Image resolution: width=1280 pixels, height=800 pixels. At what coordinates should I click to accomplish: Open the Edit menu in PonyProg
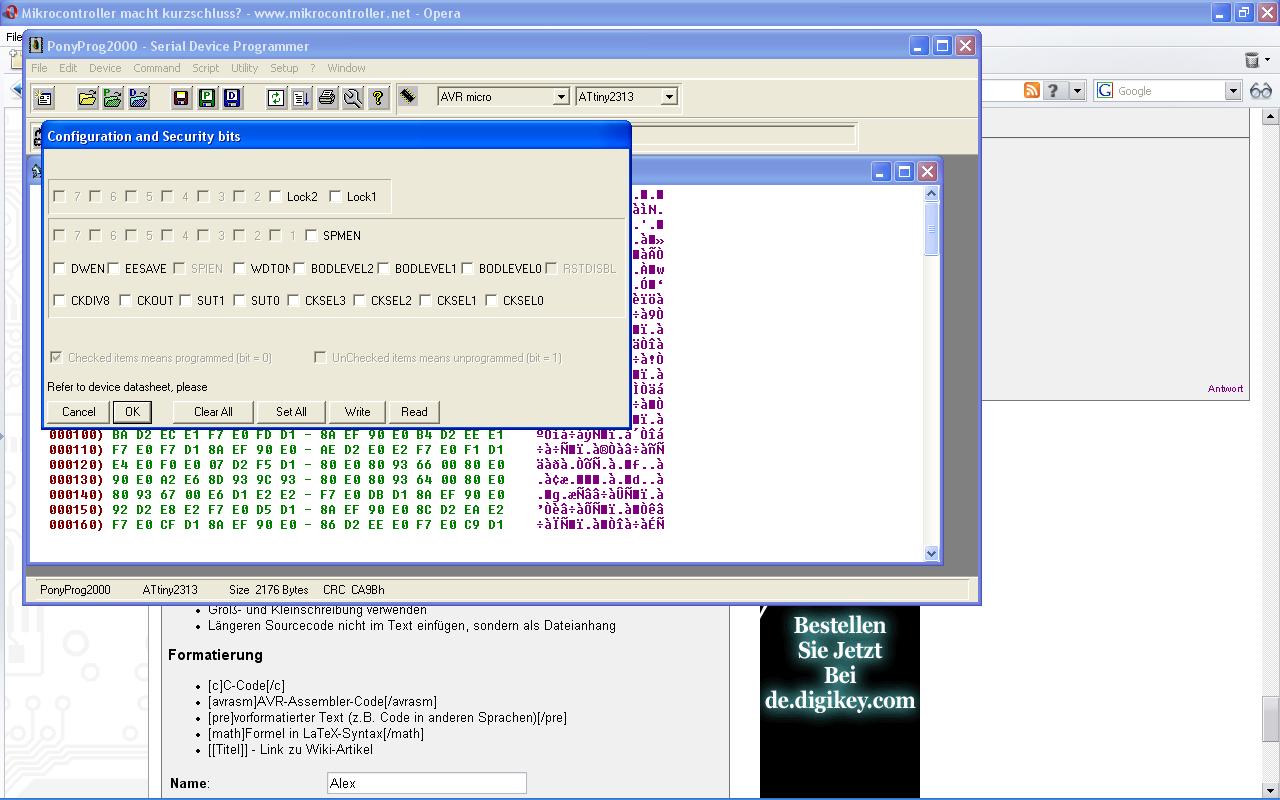tap(68, 68)
